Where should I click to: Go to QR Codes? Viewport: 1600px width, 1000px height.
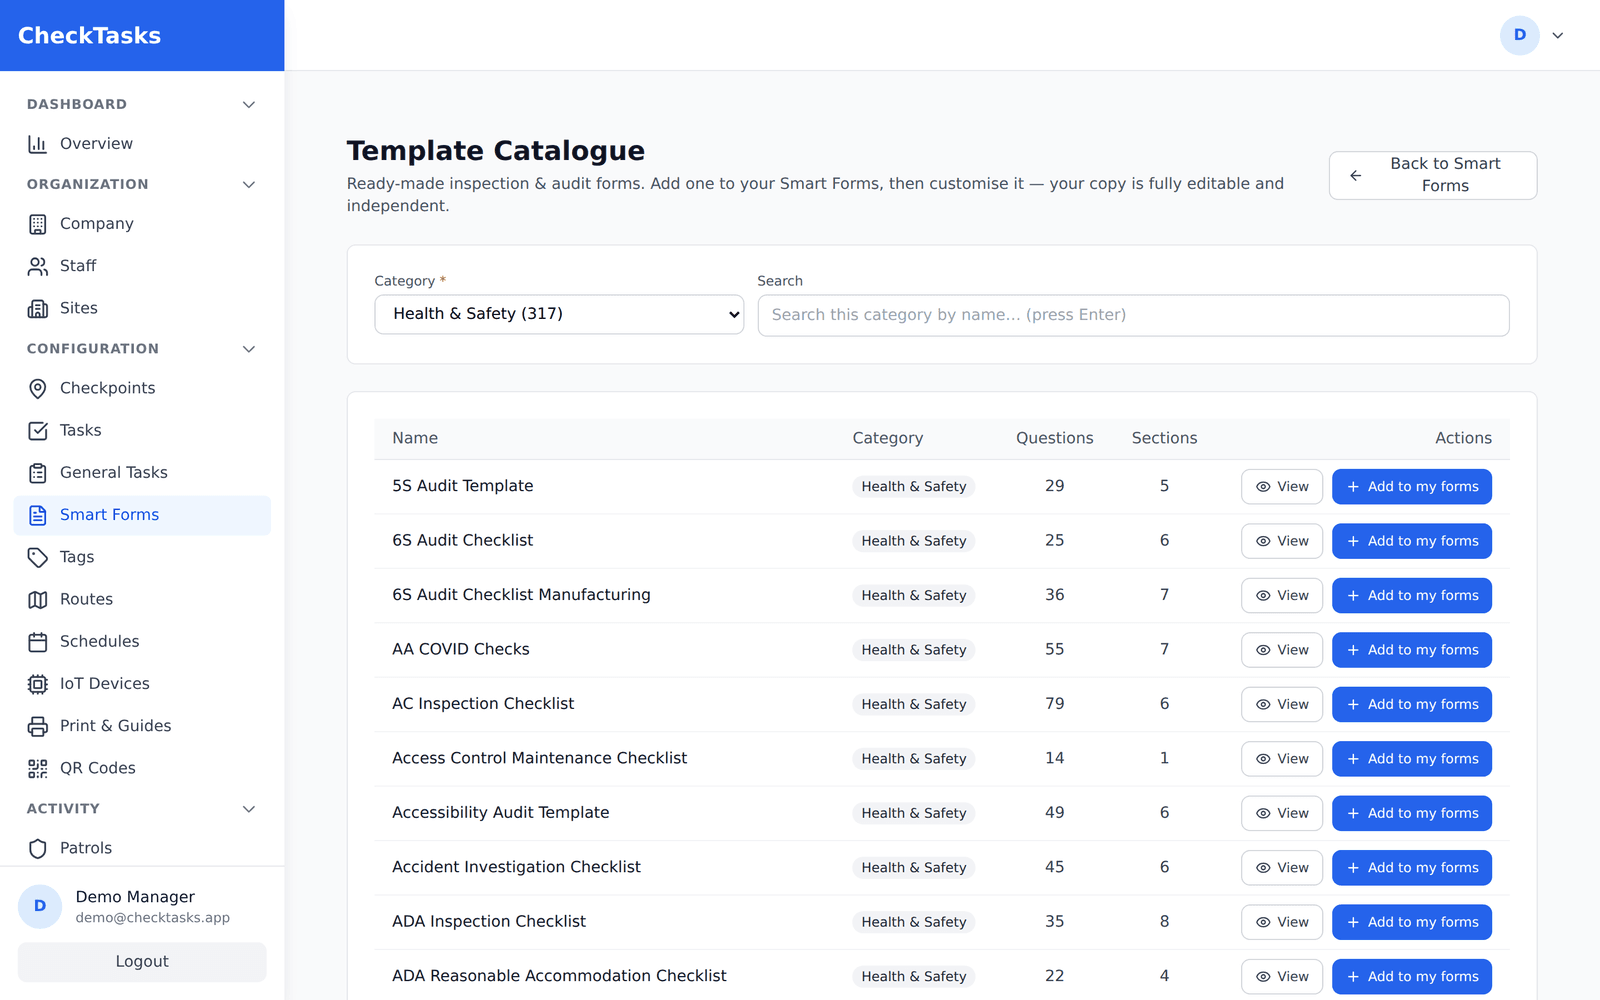coord(142,768)
